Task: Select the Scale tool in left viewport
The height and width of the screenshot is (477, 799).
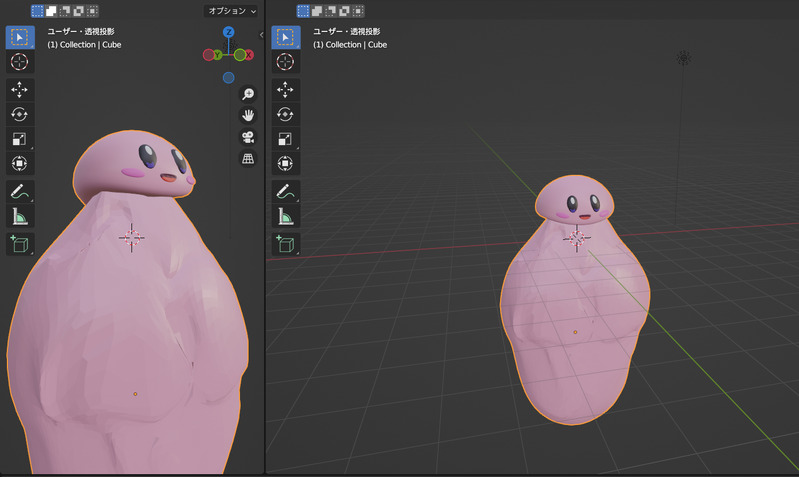Action: pyautogui.click(x=20, y=139)
